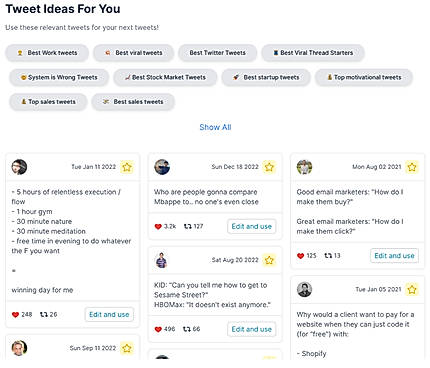The image size is (430, 368).
Task: Click heart icon with 496 likes
Action: click(158, 329)
